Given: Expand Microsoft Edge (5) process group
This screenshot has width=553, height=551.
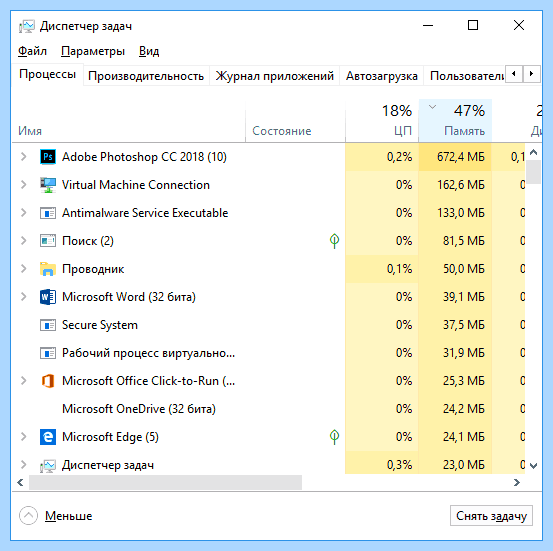Looking at the screenshot, I should (24, 437).
